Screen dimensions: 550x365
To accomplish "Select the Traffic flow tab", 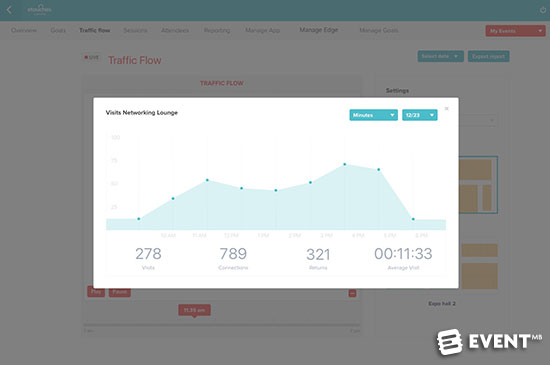I will pos(95,31).
